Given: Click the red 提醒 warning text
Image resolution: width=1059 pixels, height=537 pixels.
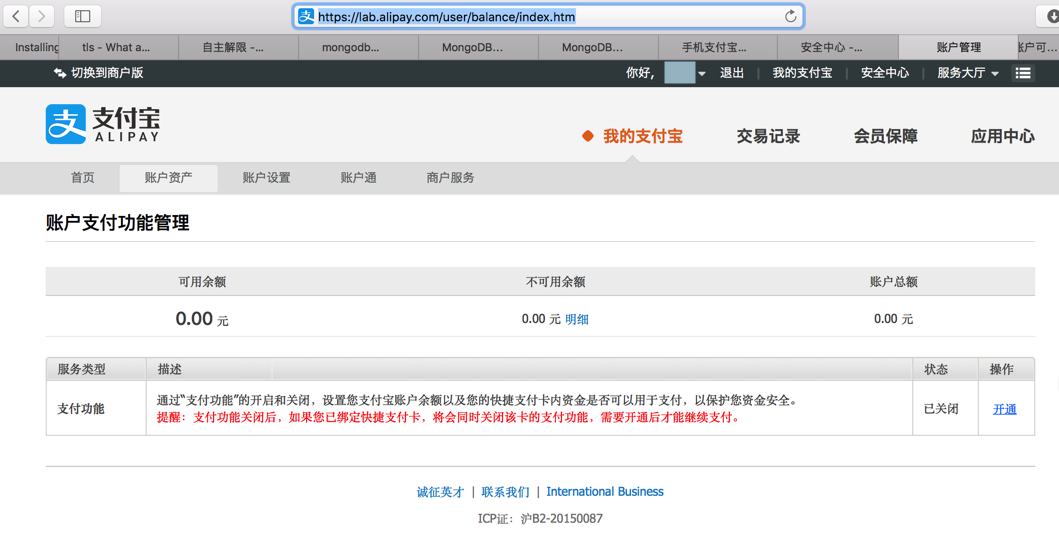Looking at the screenshot, I should pos(448,417).
